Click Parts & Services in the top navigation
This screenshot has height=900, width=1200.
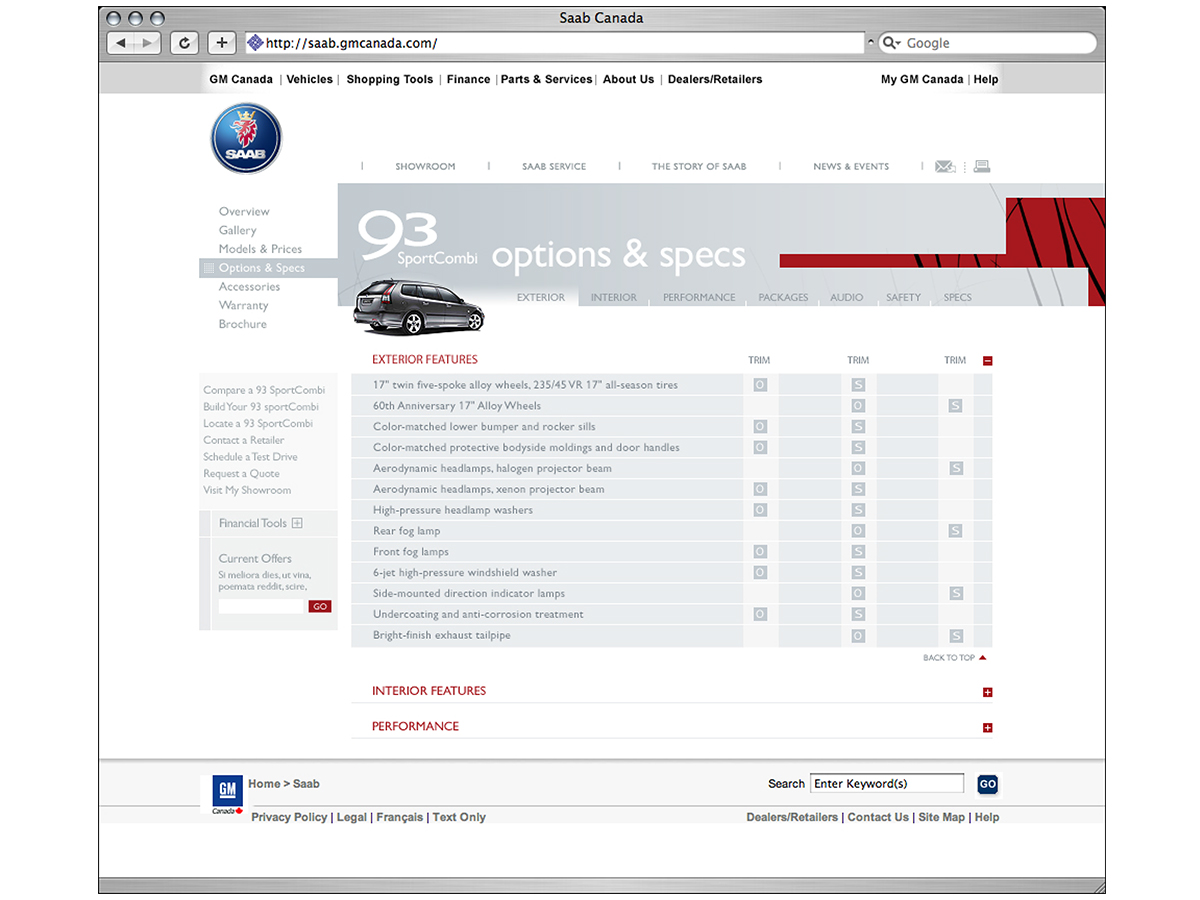tap(547, 79)
